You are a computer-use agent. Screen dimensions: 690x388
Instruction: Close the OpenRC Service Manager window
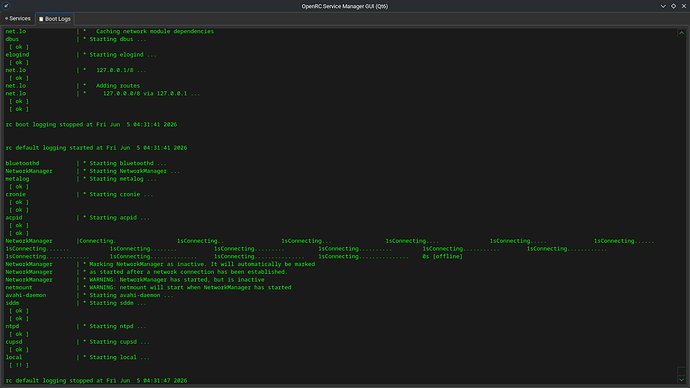click(x=684, y=6)
